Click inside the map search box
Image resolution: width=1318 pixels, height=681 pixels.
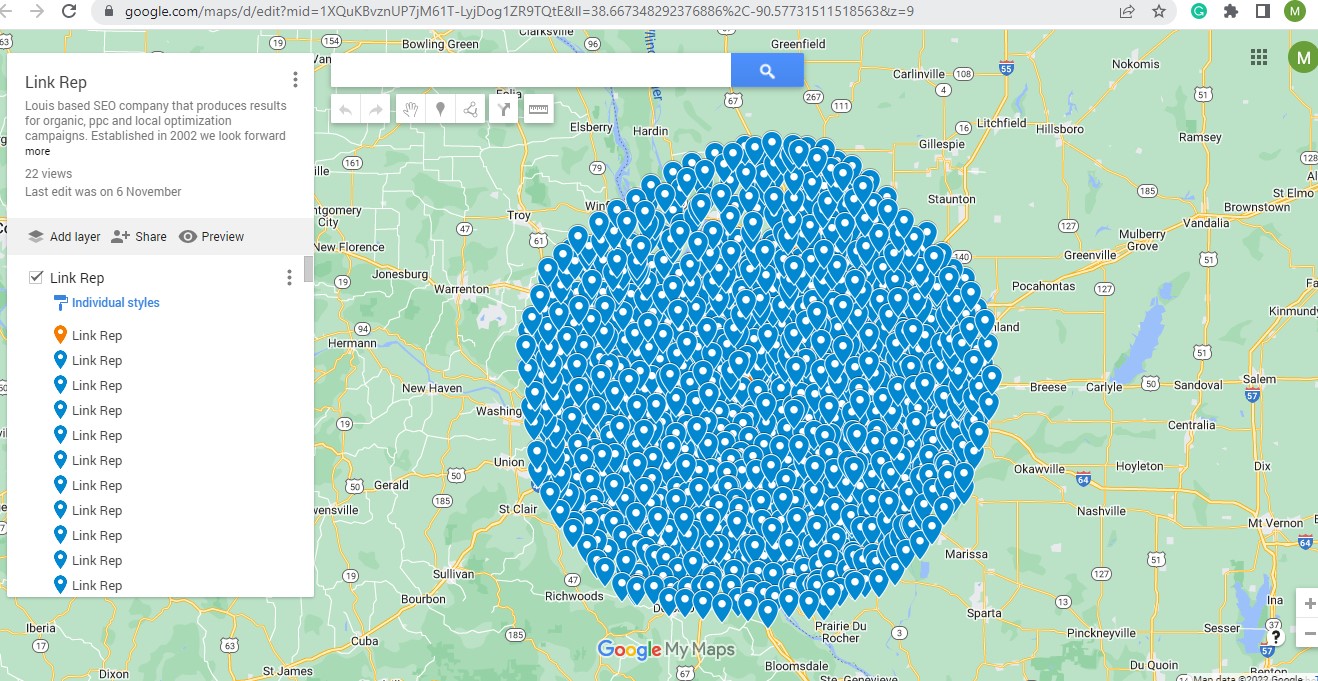point(530,70)
